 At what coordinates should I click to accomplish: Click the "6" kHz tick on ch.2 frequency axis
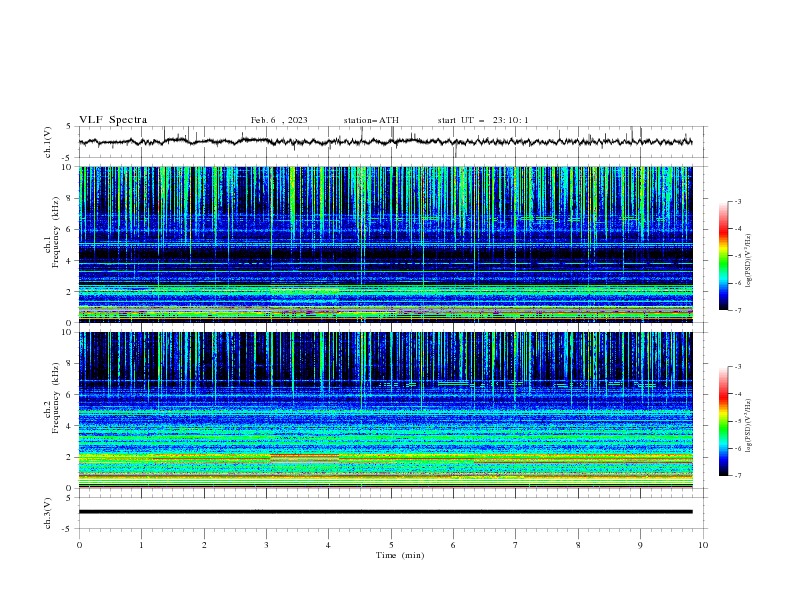click(x=71, y=395)
